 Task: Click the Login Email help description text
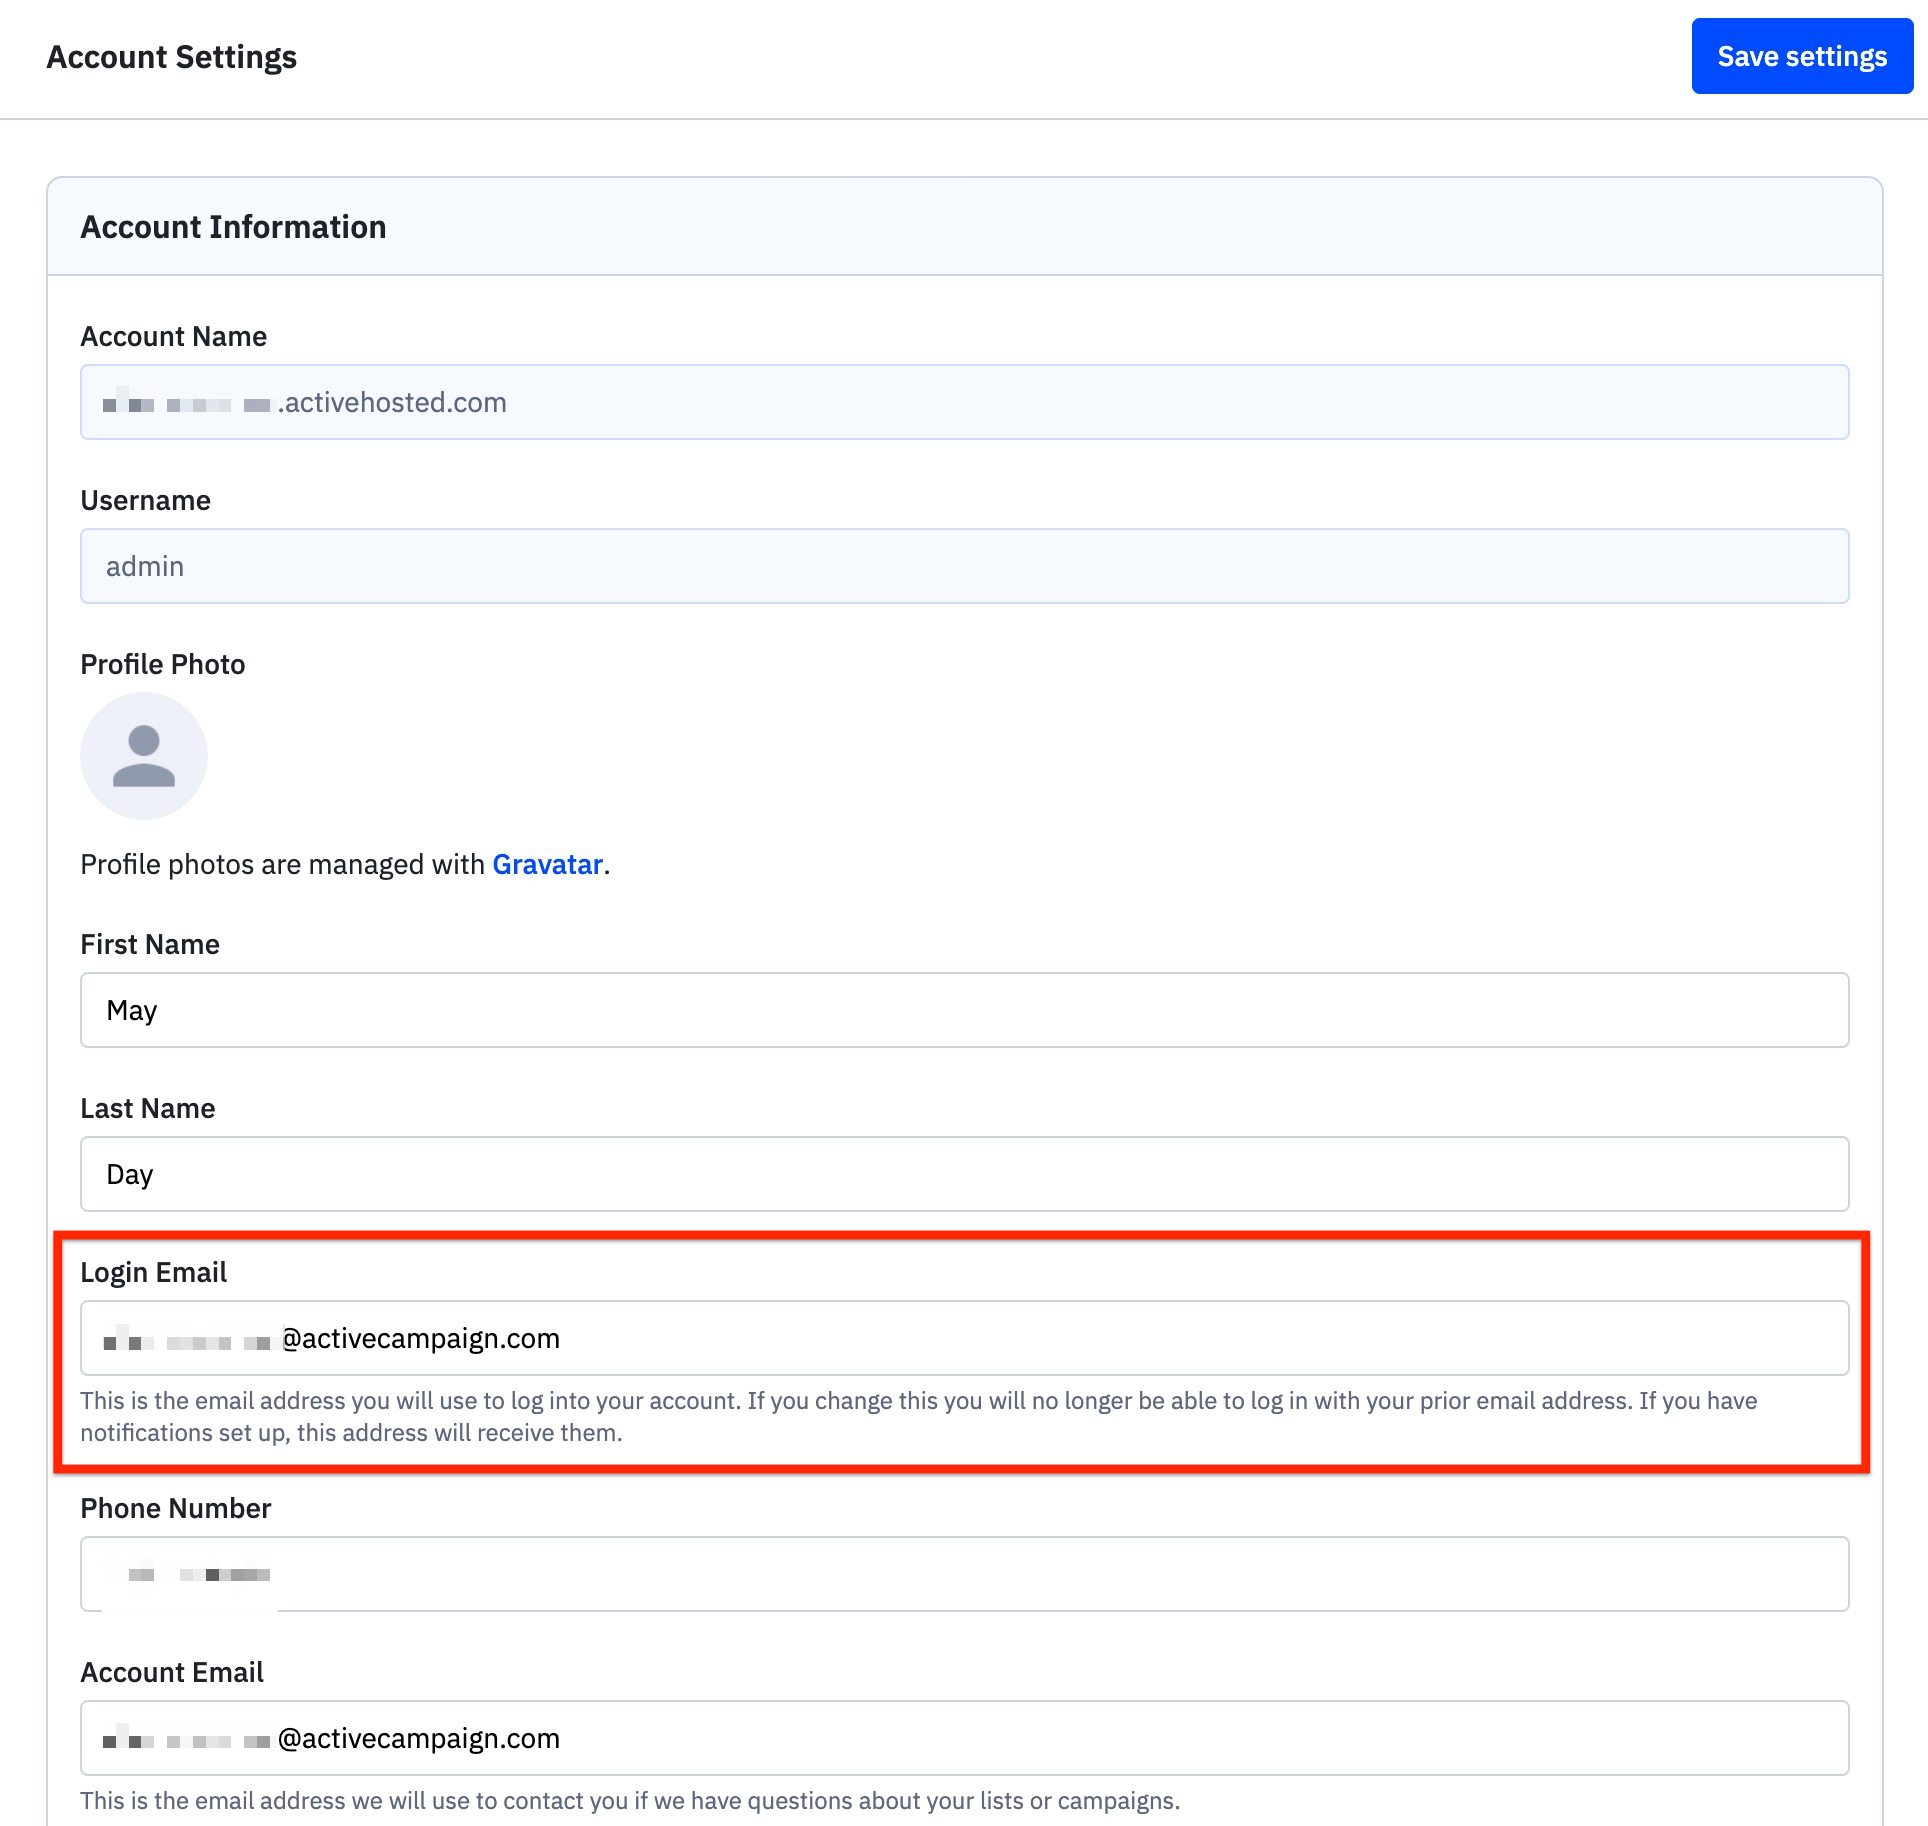point(918,1416)
